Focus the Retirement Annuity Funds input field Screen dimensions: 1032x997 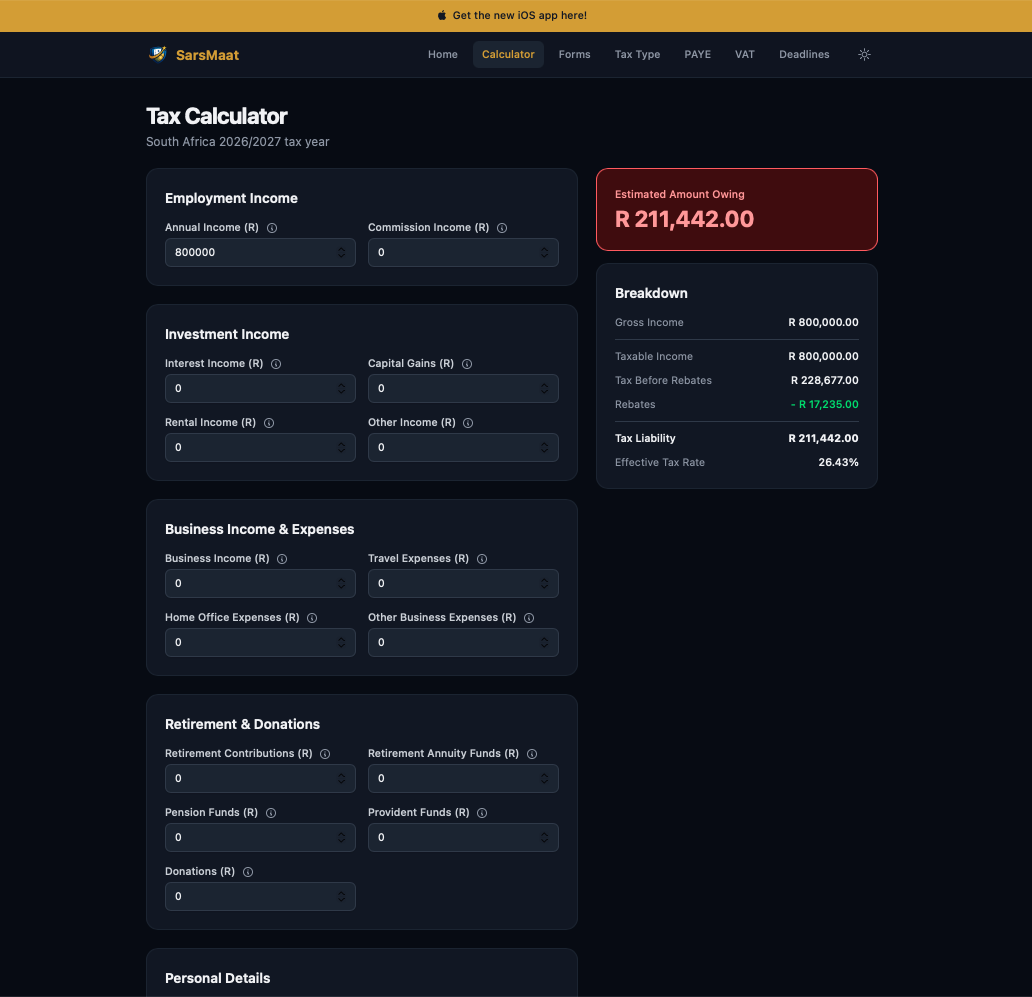tap(463, 779)
